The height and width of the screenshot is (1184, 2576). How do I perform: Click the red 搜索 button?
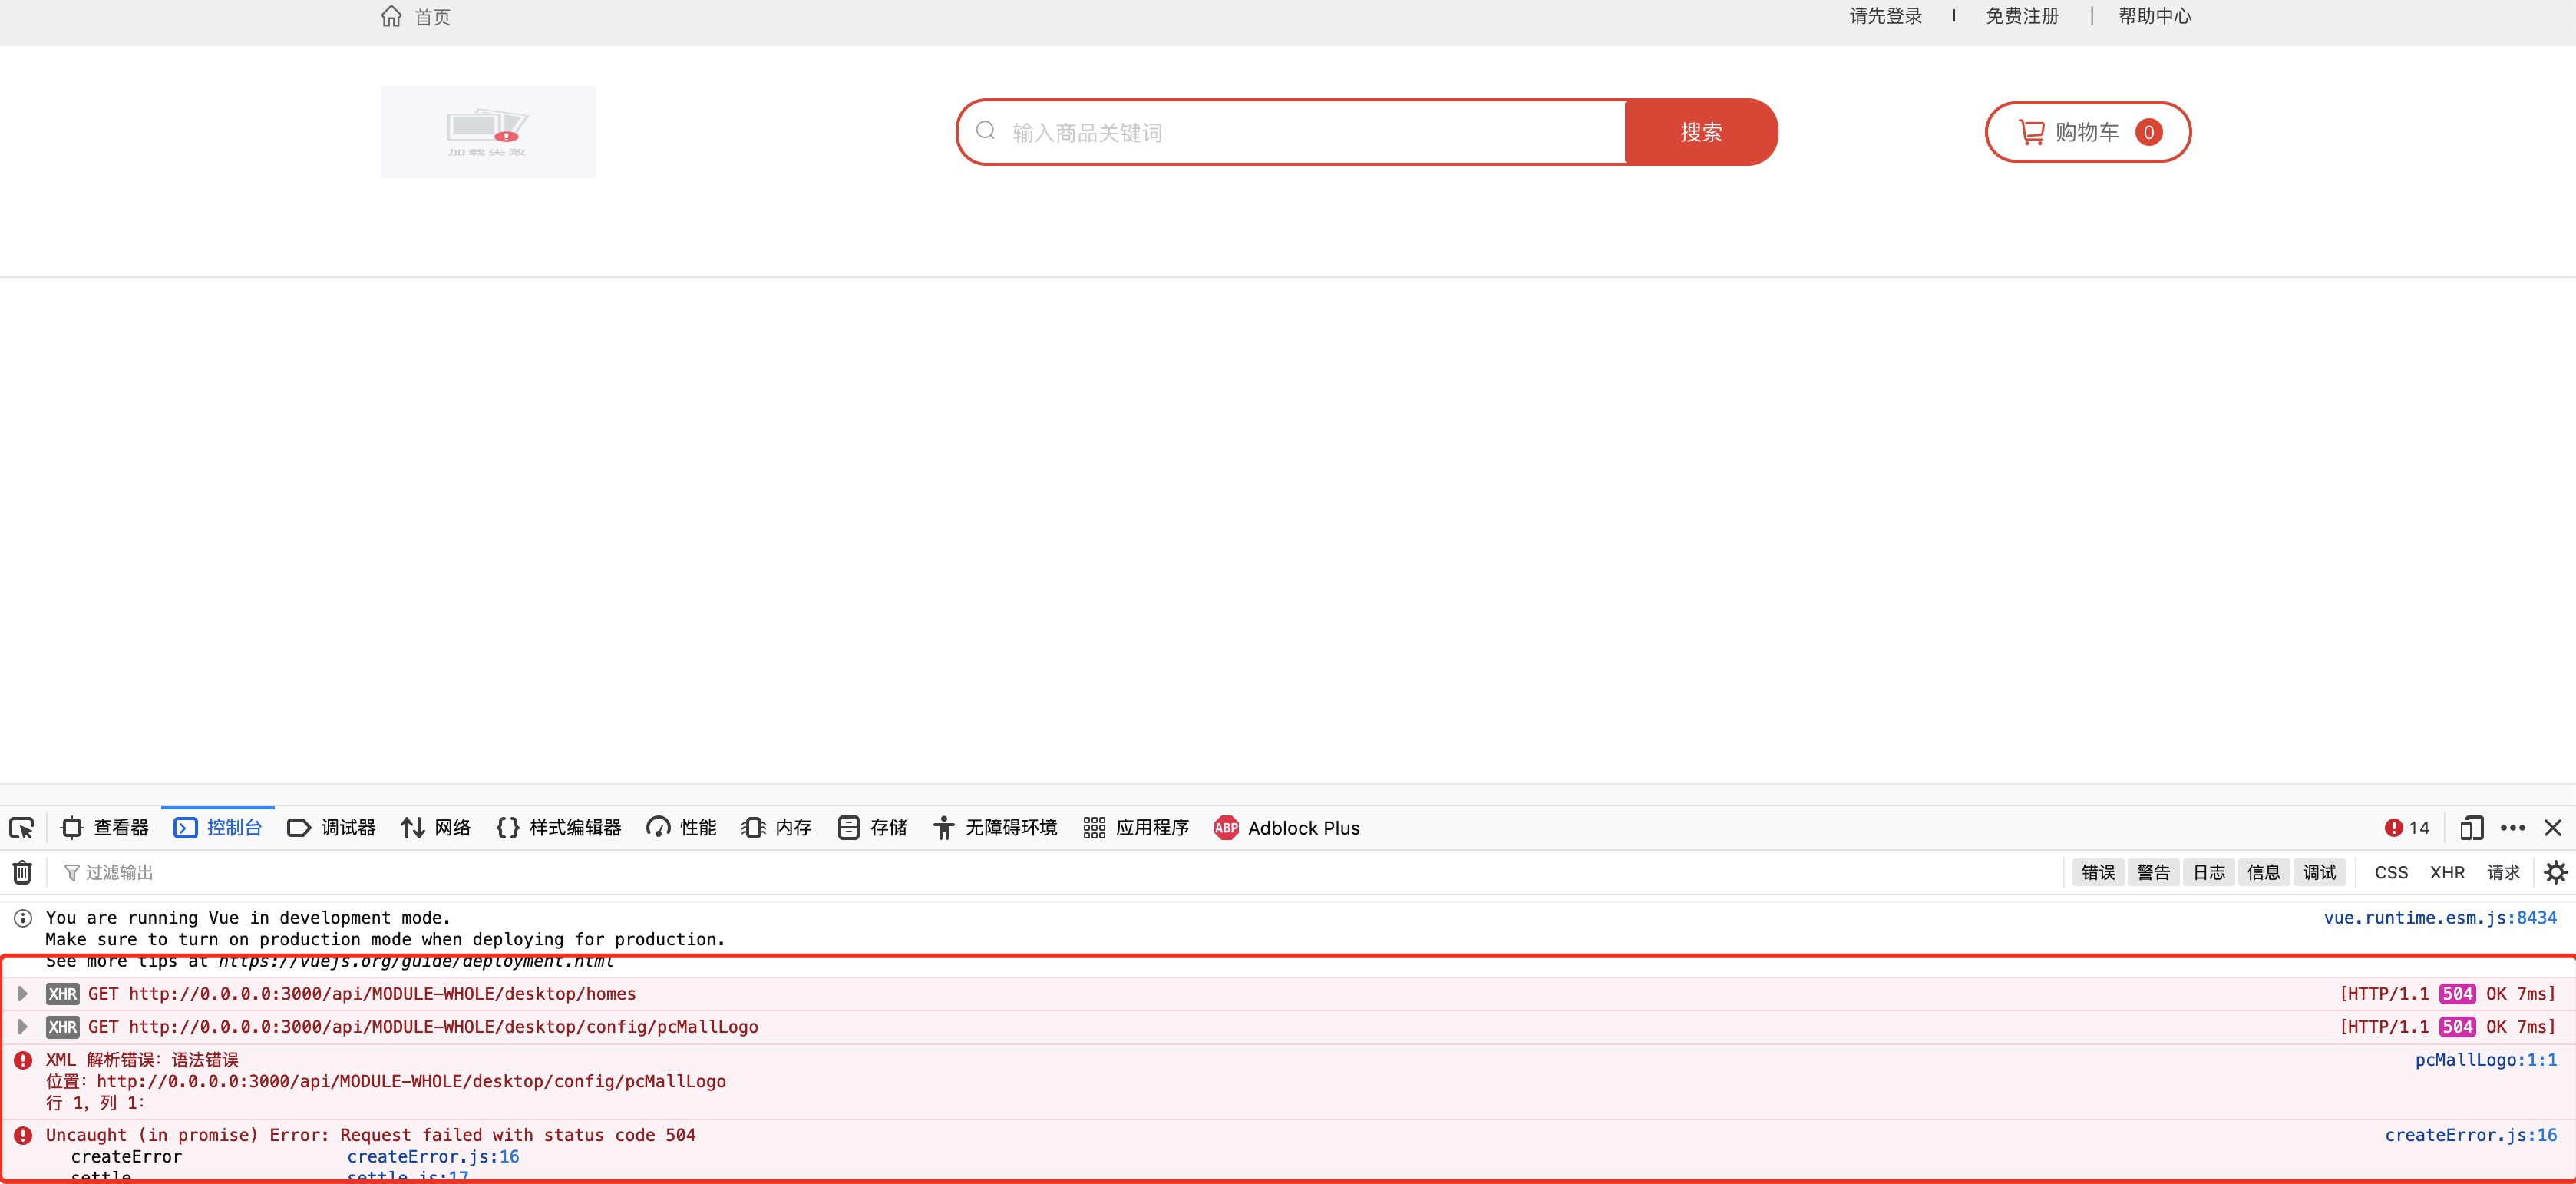1700,132
